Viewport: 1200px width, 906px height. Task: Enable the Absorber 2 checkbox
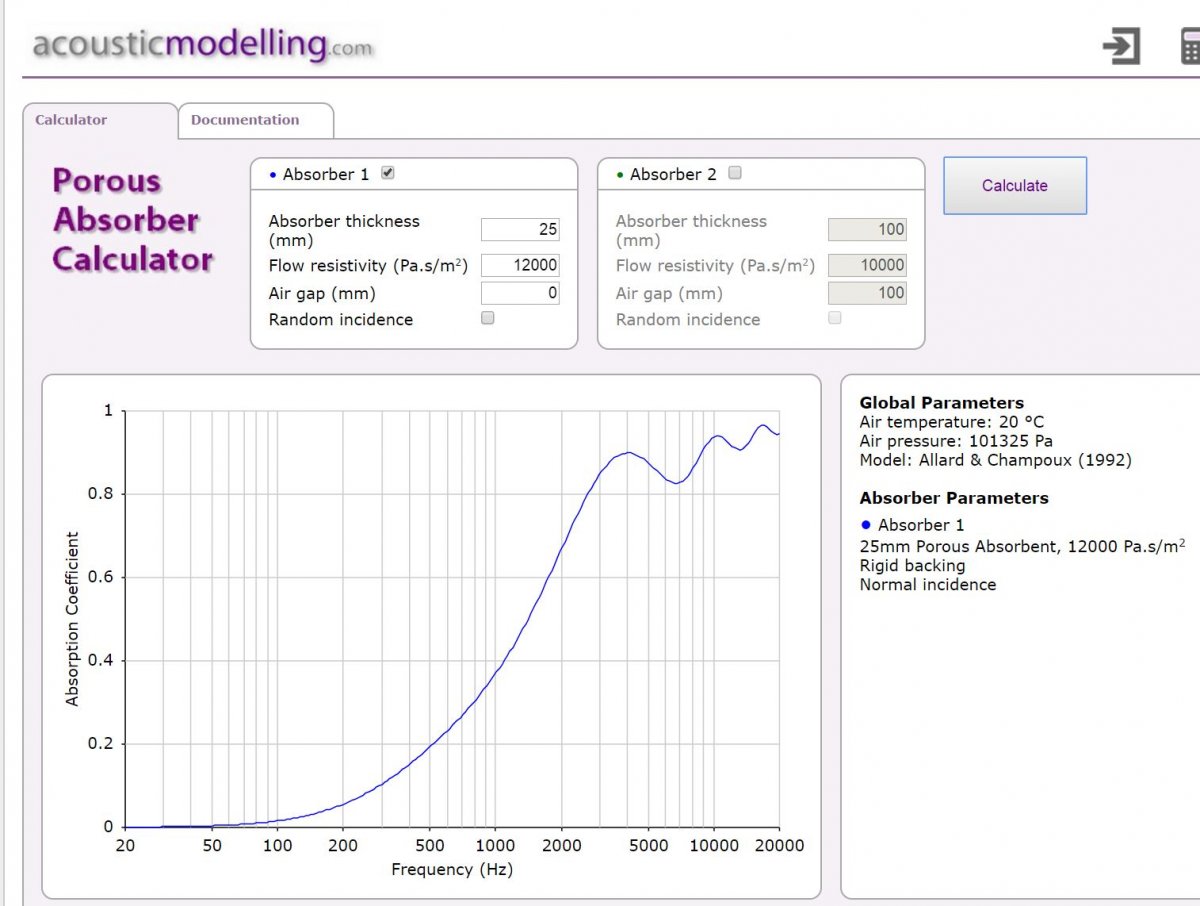click(735, 173)
